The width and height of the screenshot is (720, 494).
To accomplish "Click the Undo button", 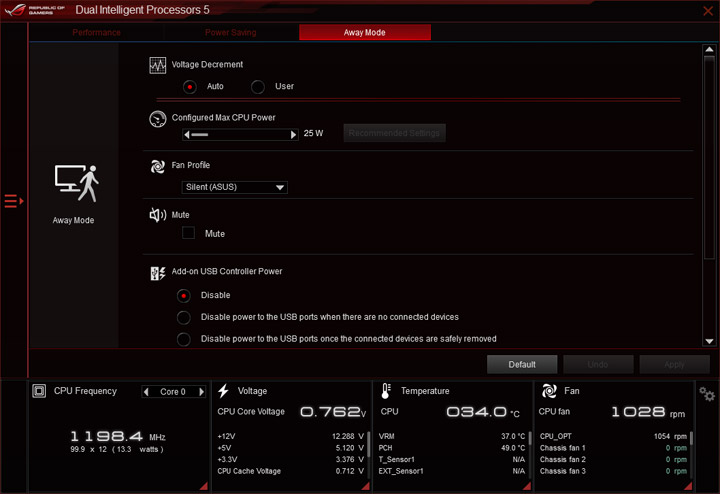I will (598, 364).
